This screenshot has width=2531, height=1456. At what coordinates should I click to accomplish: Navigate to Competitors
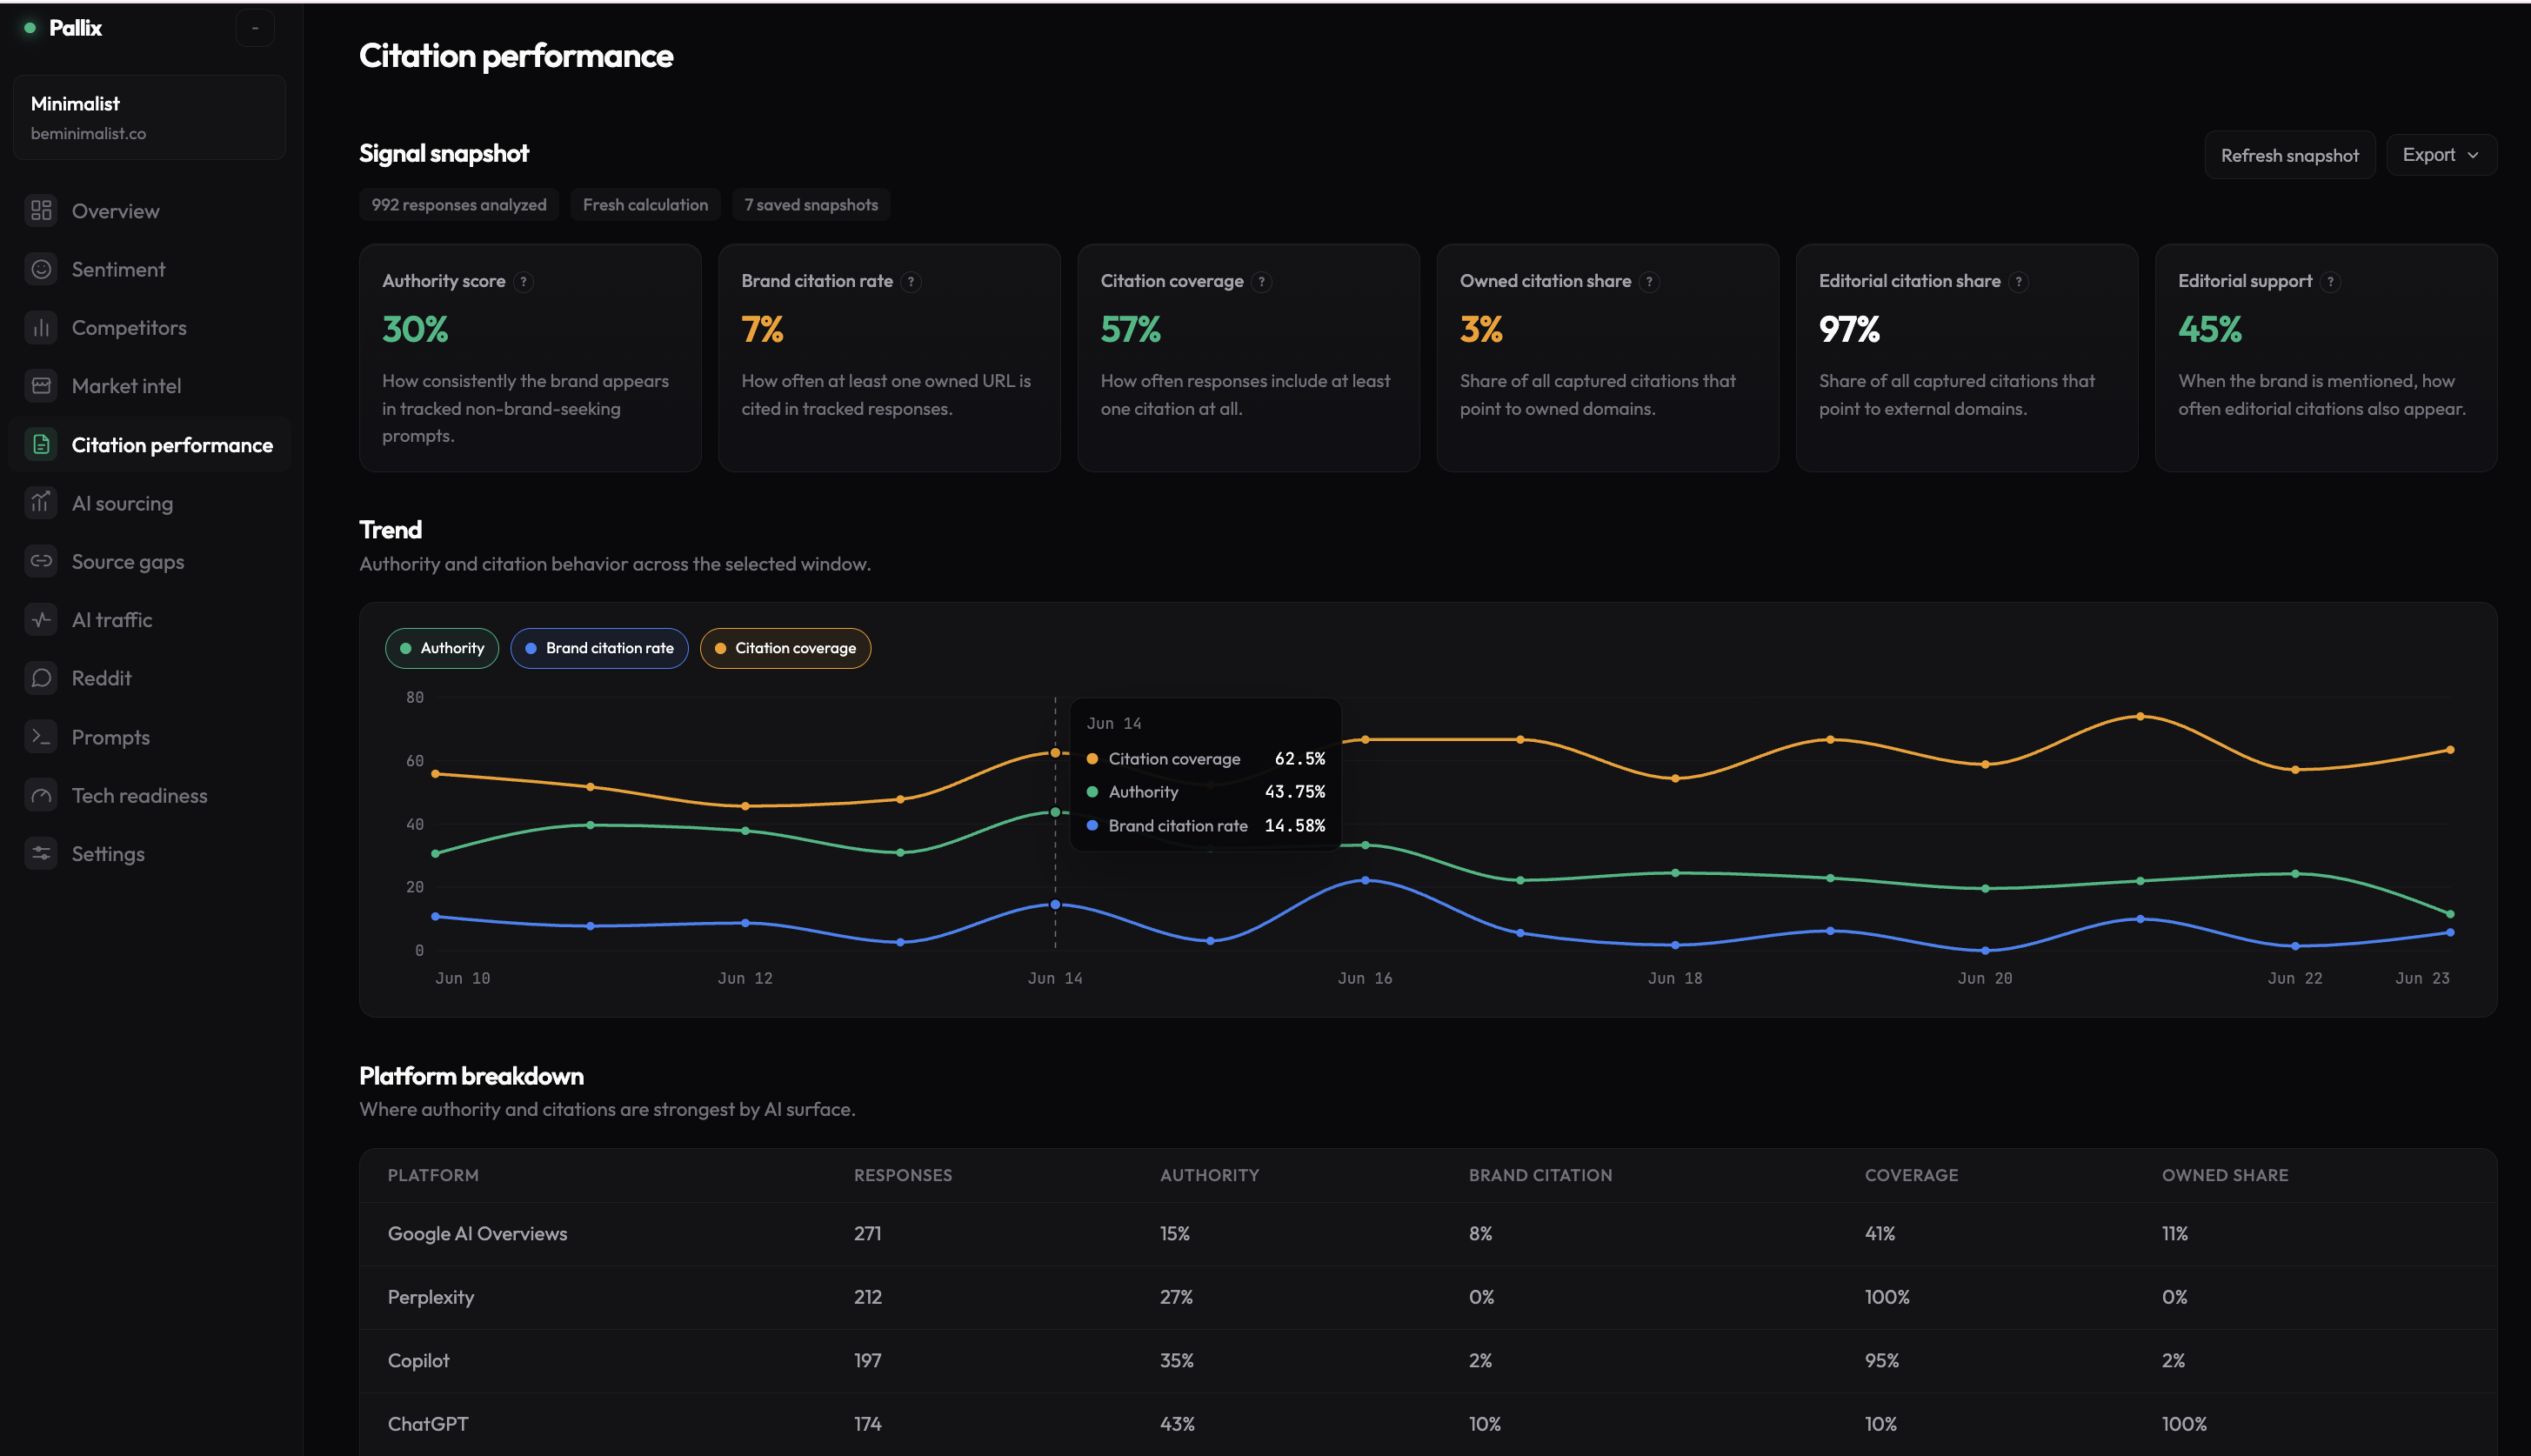(149, 328)
